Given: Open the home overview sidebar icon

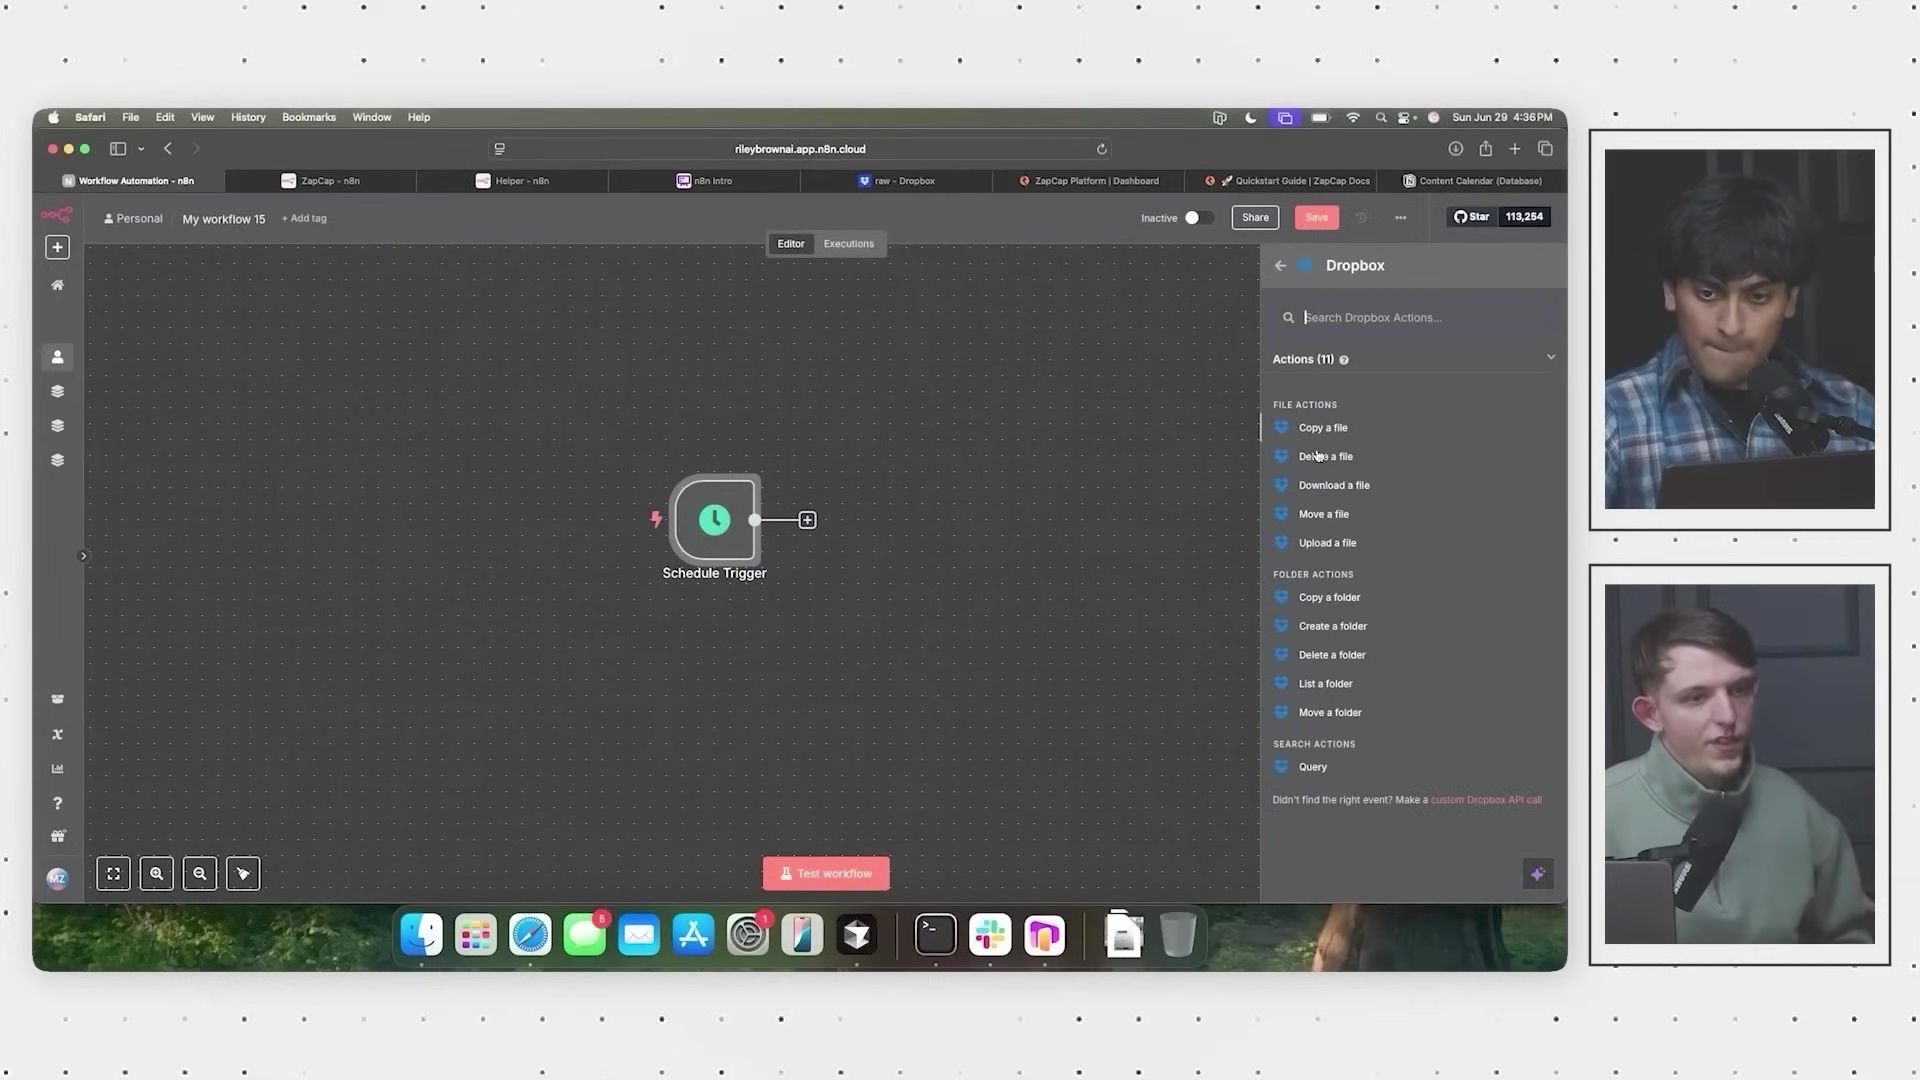Looking at the screenshot, I should [x=57, y=285].
